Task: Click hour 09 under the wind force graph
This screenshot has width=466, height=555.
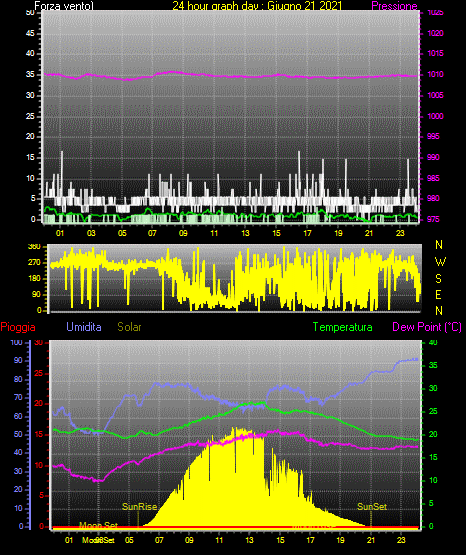Action: [183, 233]
